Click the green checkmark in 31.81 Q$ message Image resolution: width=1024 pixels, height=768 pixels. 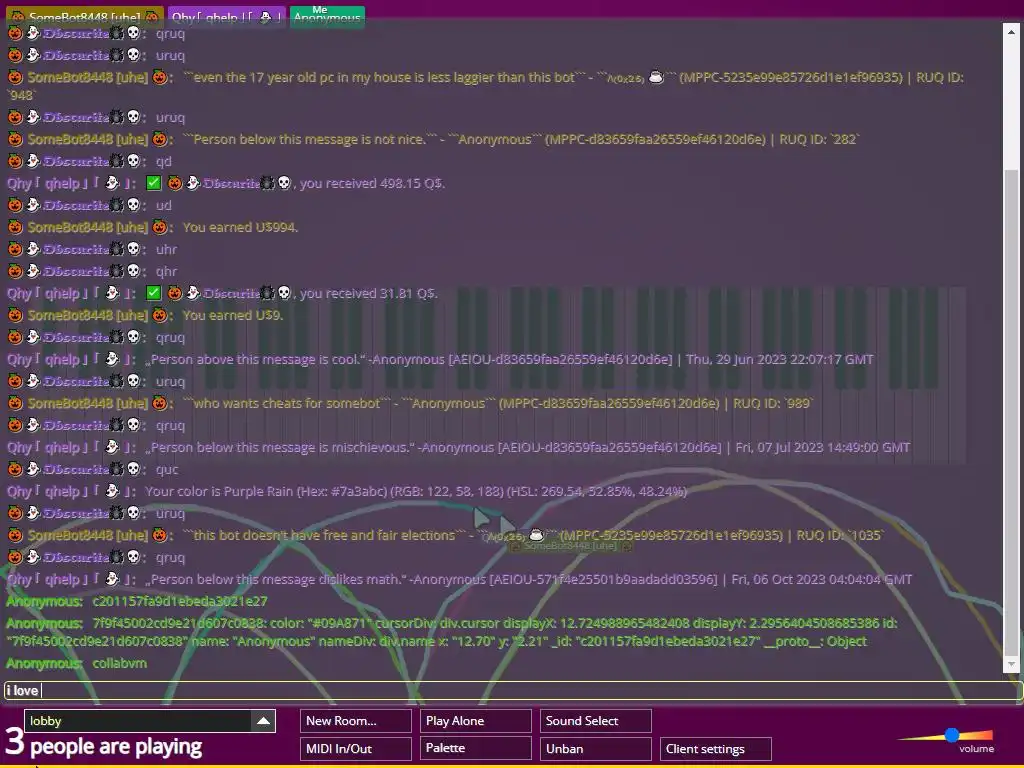[153, 293]
